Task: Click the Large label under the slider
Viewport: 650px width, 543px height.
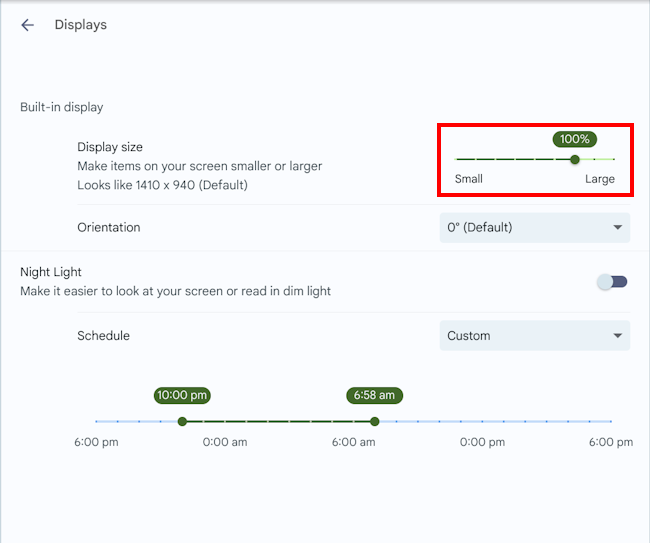Action: (600, 179)
